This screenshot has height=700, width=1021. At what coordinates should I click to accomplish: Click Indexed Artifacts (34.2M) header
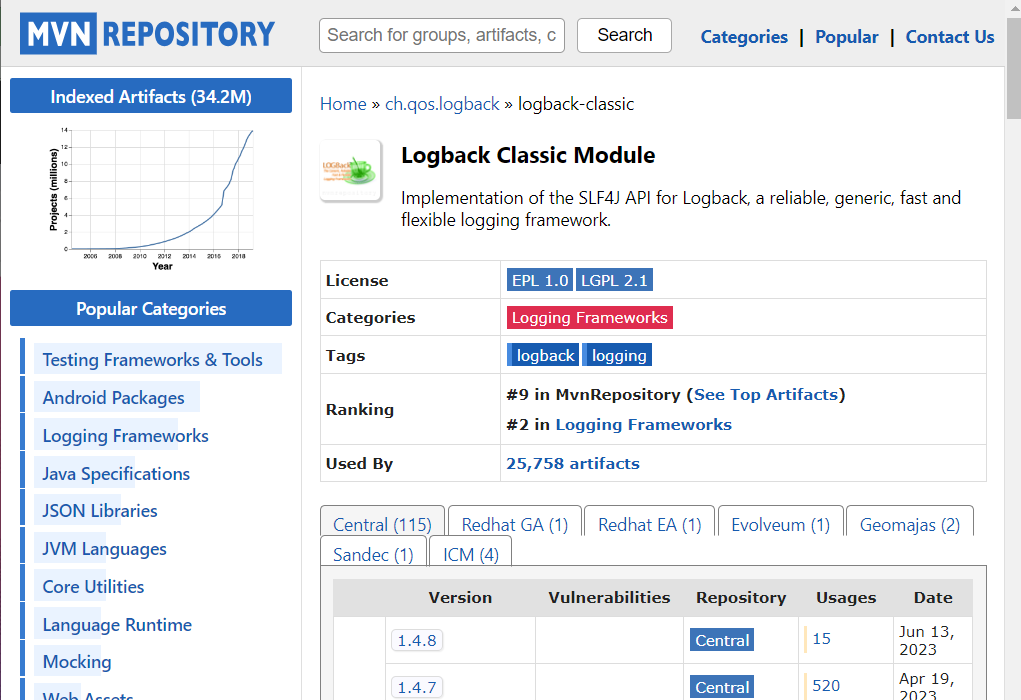(x=151, y=96)
